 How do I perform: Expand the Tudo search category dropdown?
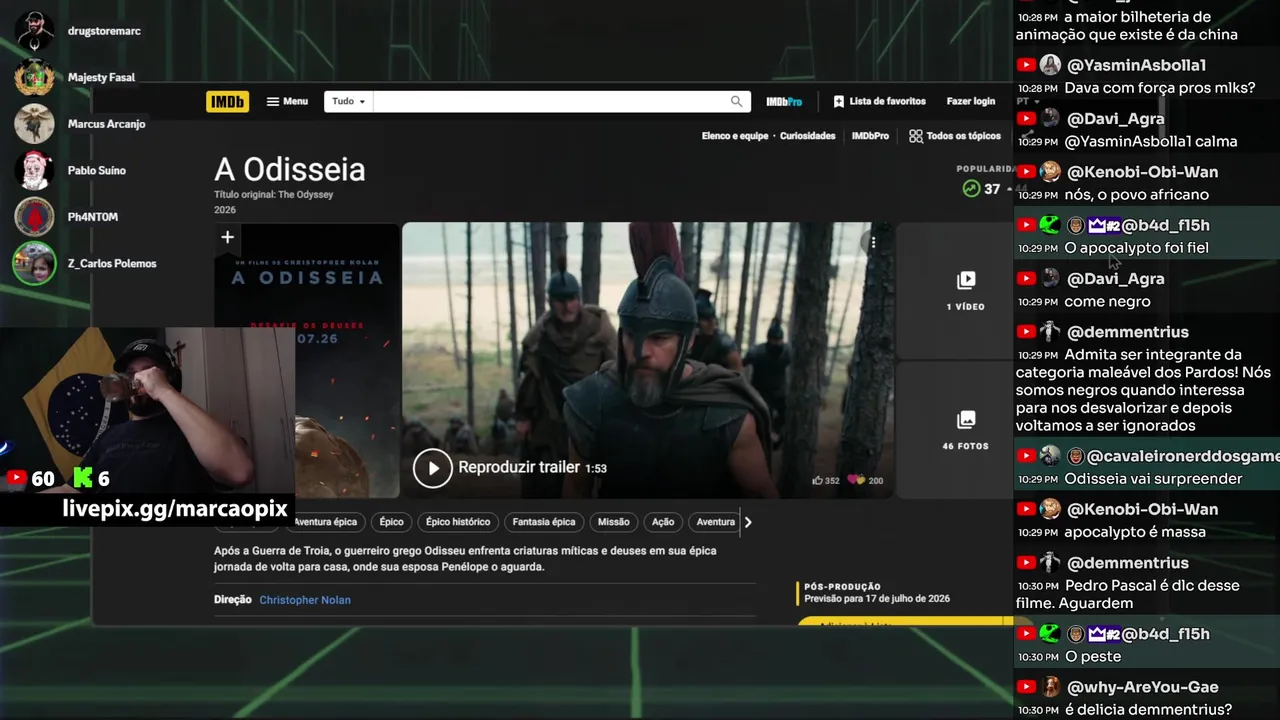click(348, 101)
